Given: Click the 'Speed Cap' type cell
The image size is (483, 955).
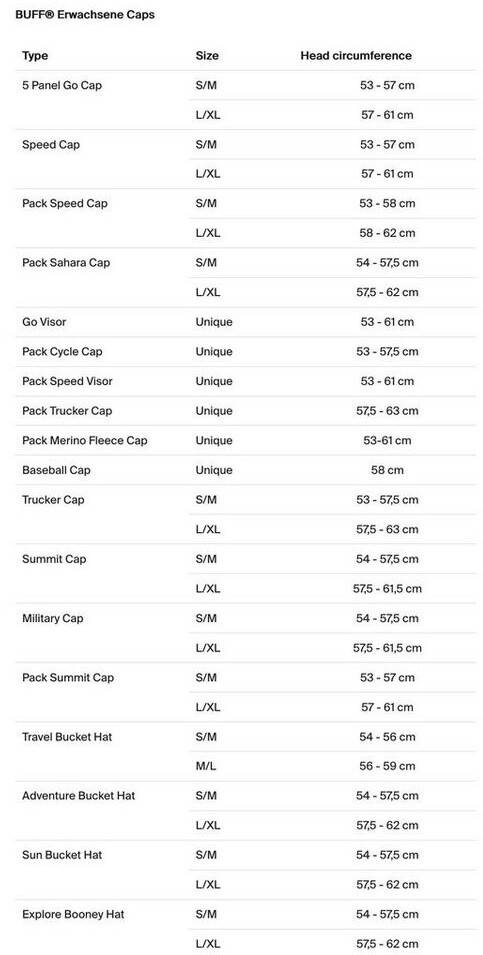Looking at the screenshot, I should pos(51,145).
